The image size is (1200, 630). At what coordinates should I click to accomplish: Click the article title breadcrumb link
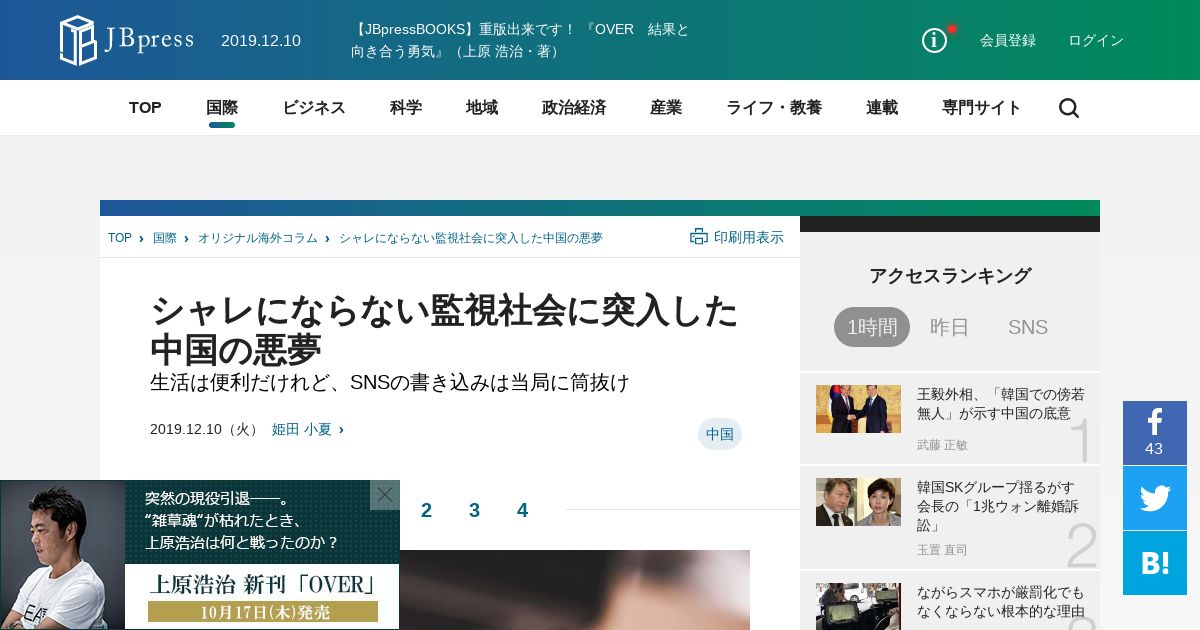pos(471,238)
